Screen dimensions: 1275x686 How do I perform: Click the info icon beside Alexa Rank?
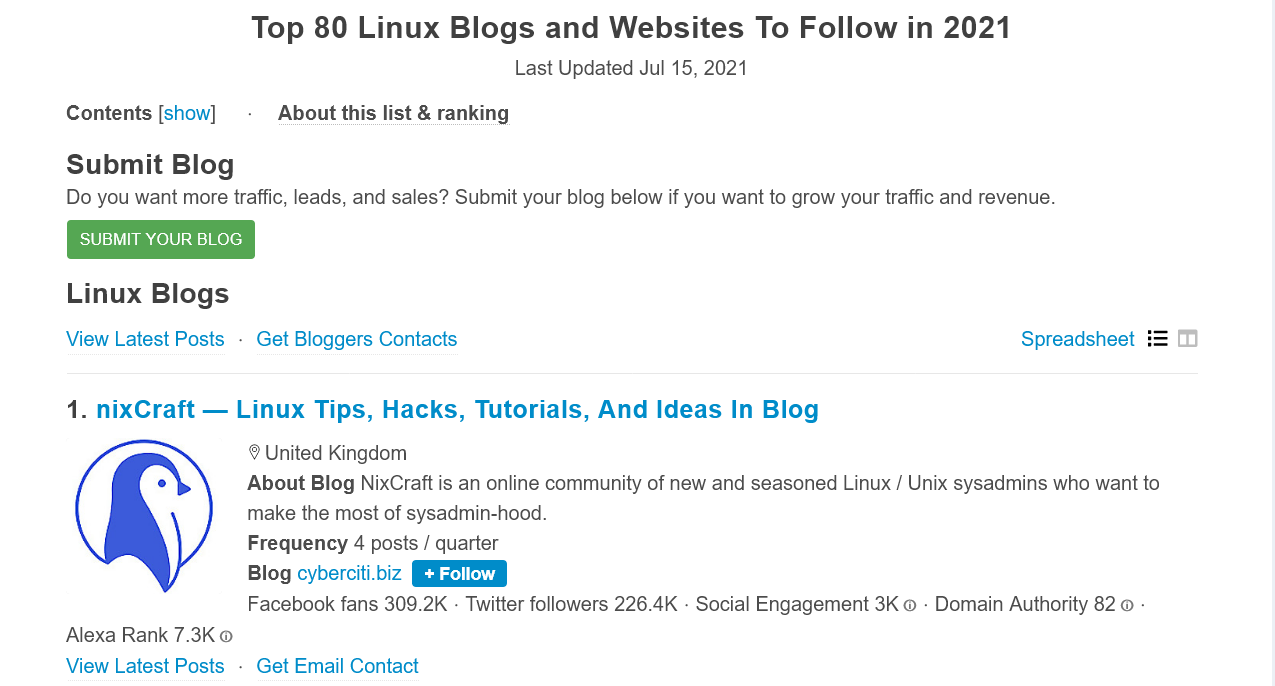[226, 636]
